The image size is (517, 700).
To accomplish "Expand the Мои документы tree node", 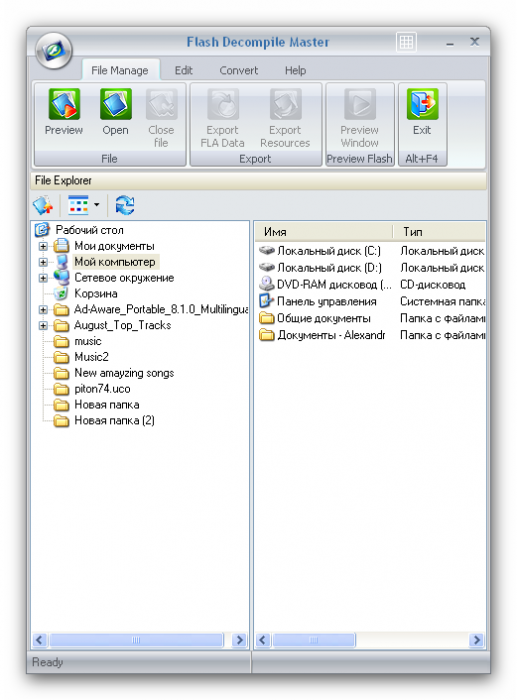I will point(43,246).
